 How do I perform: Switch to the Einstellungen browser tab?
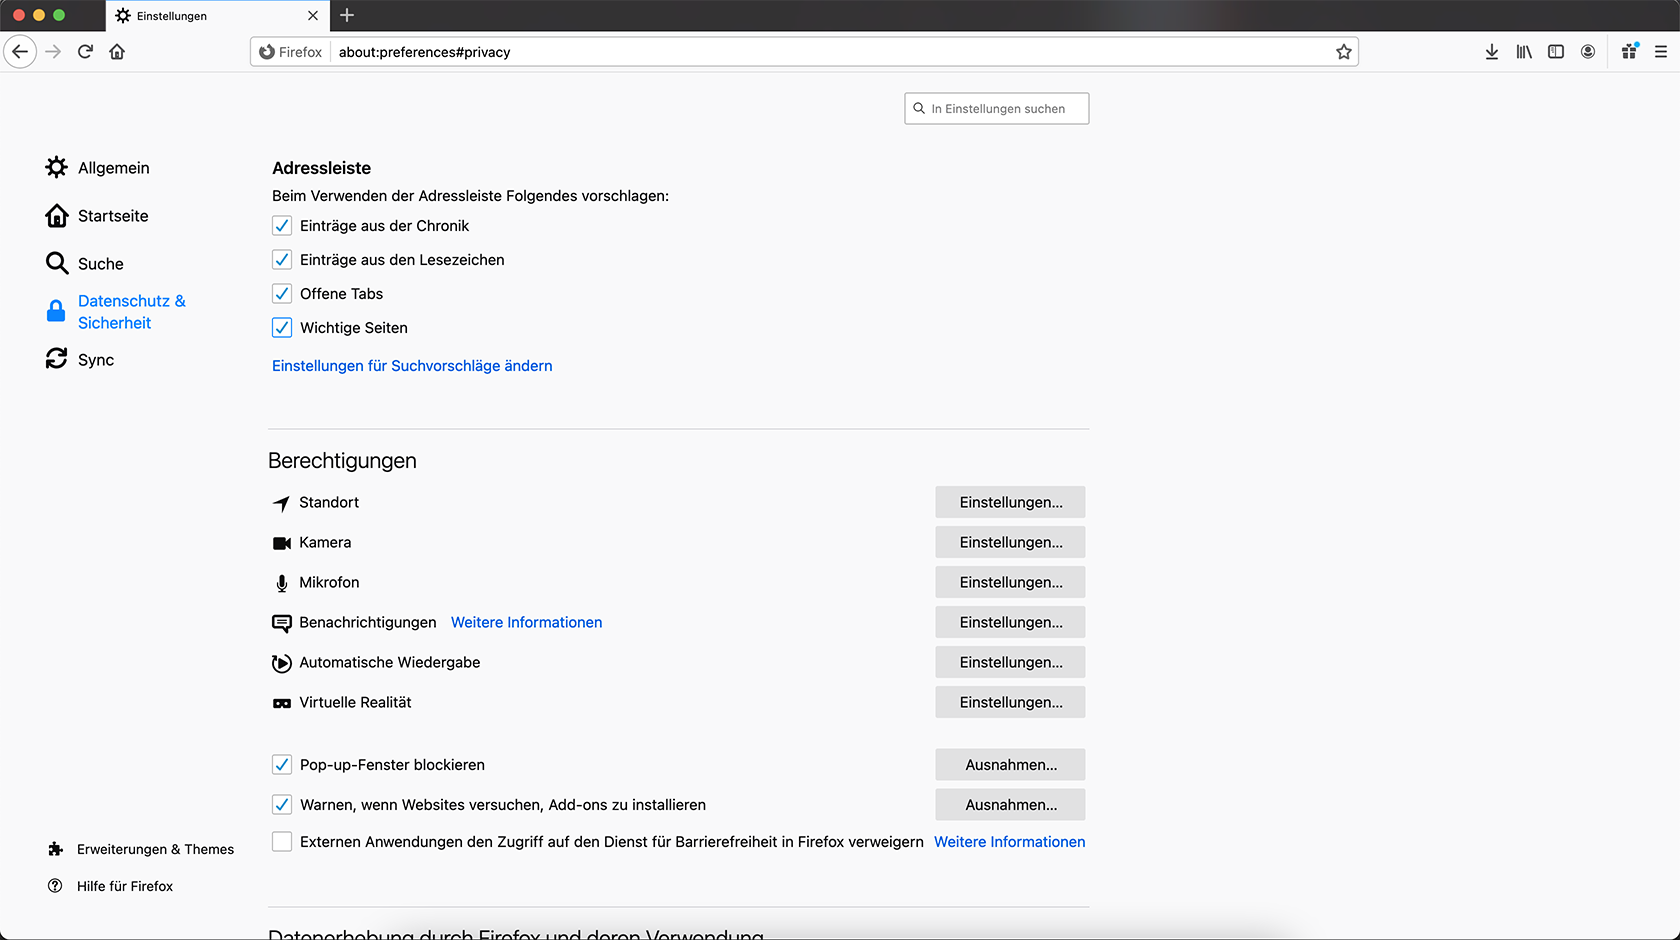217,16
